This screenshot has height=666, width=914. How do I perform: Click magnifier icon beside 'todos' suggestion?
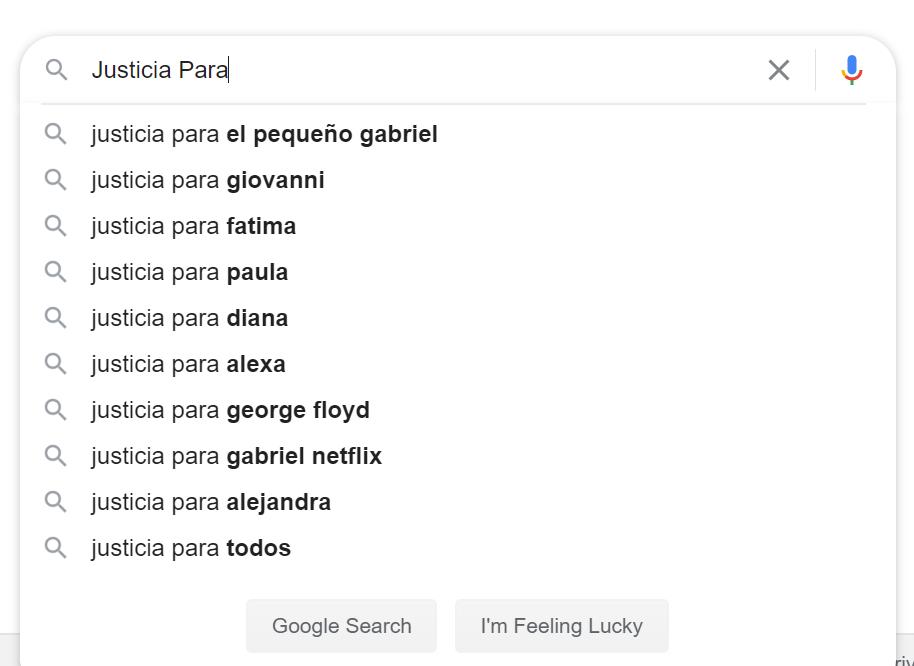[56, 548]
